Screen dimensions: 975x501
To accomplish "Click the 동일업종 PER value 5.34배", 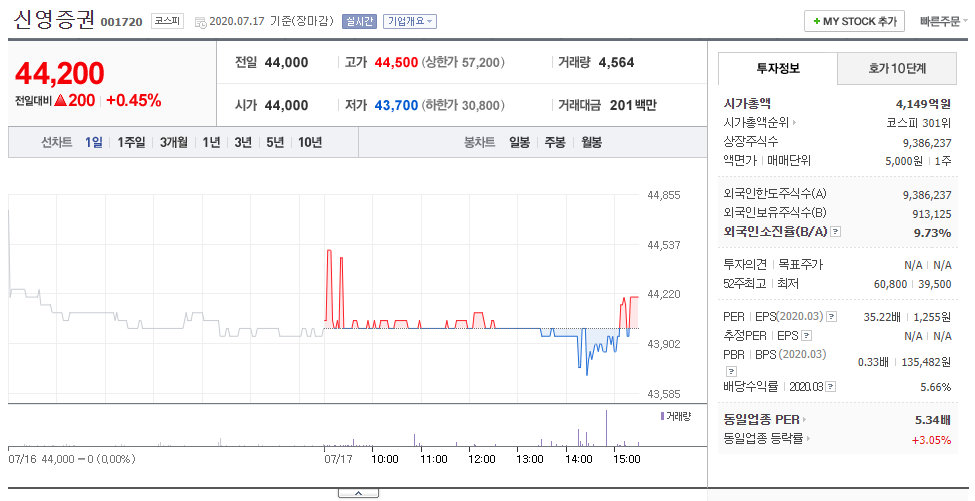I will coord(933,420).
